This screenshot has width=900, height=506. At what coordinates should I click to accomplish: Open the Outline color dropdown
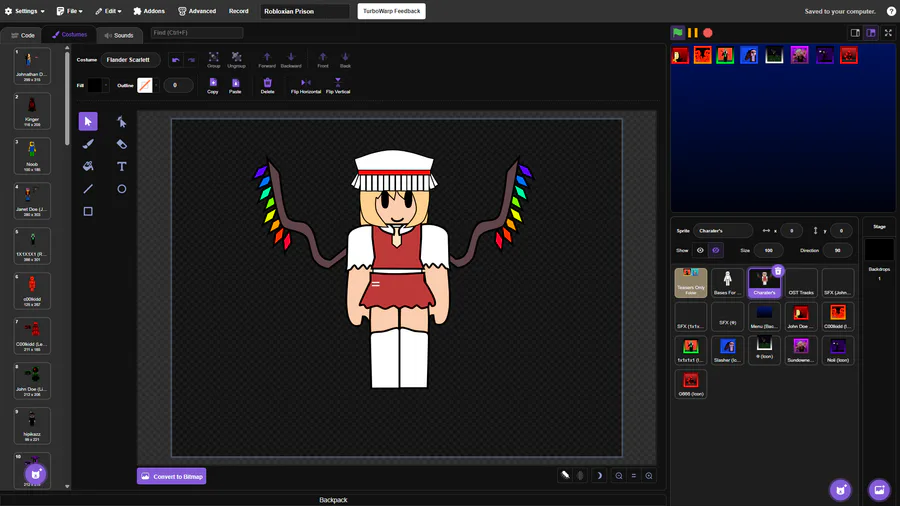156,85
